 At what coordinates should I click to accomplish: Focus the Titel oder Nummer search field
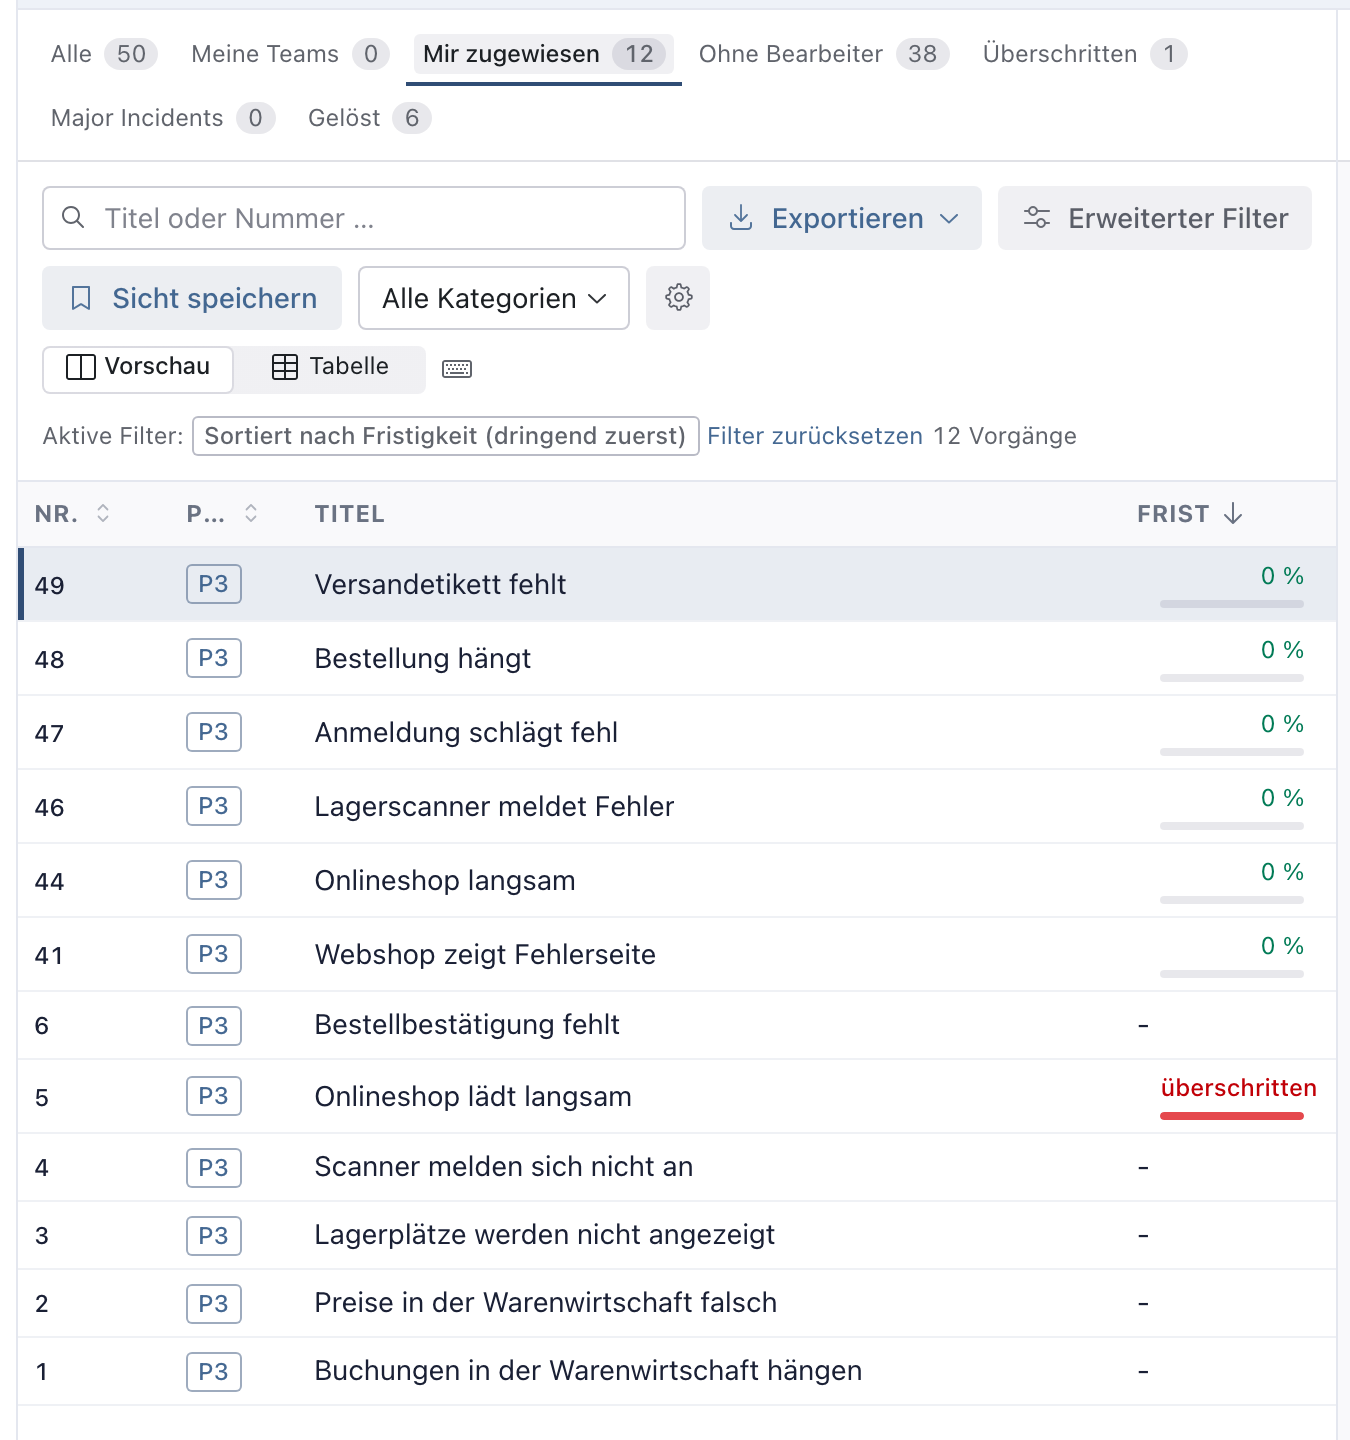(x=364, y=218)
